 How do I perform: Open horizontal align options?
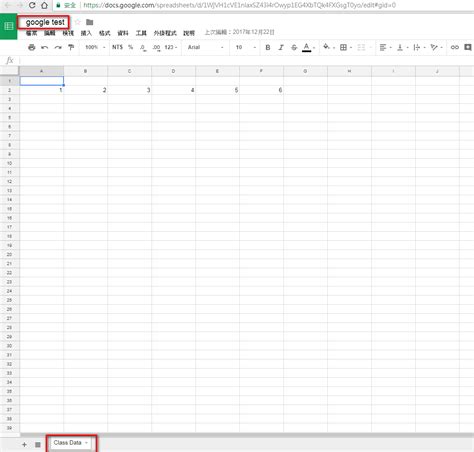coord(385,47)
